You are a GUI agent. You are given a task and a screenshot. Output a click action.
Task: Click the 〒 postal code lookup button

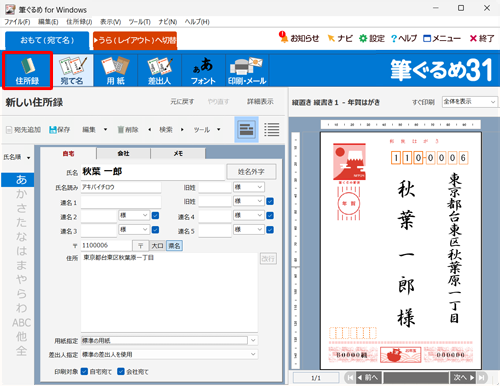pos(140,246)
